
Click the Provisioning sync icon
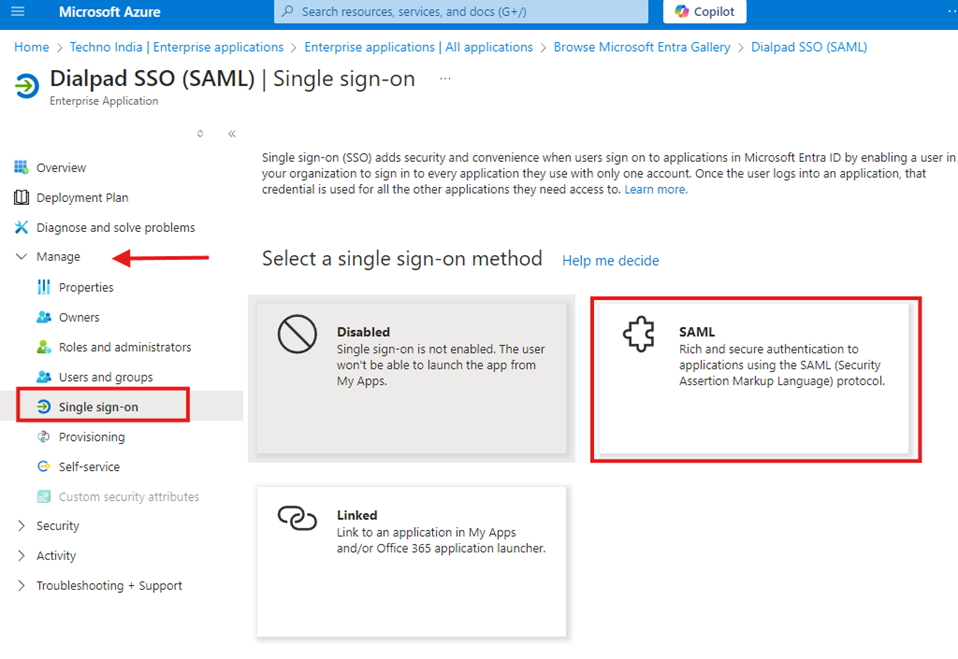click(44, 437)
